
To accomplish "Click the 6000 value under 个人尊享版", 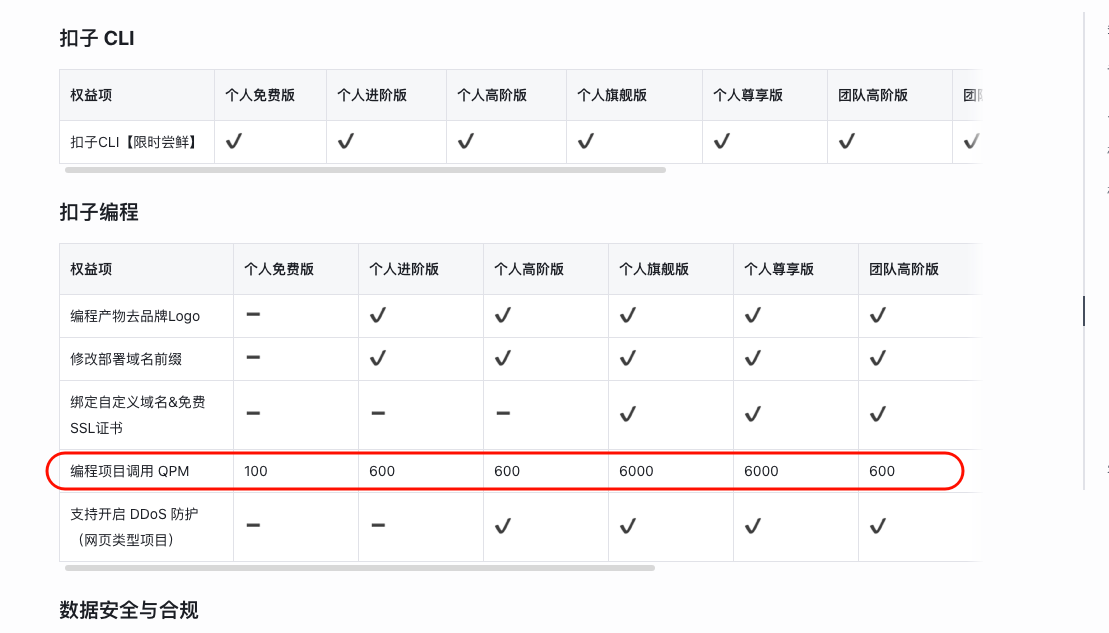I will (761, 471).
